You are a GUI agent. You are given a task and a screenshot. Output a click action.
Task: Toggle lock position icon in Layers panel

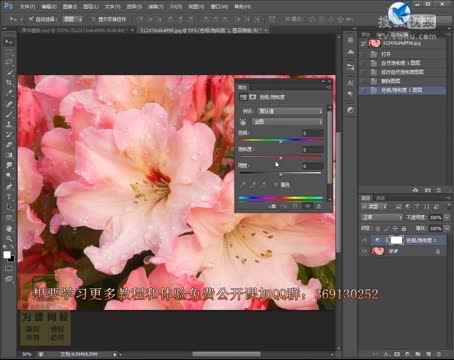[395, 228]
